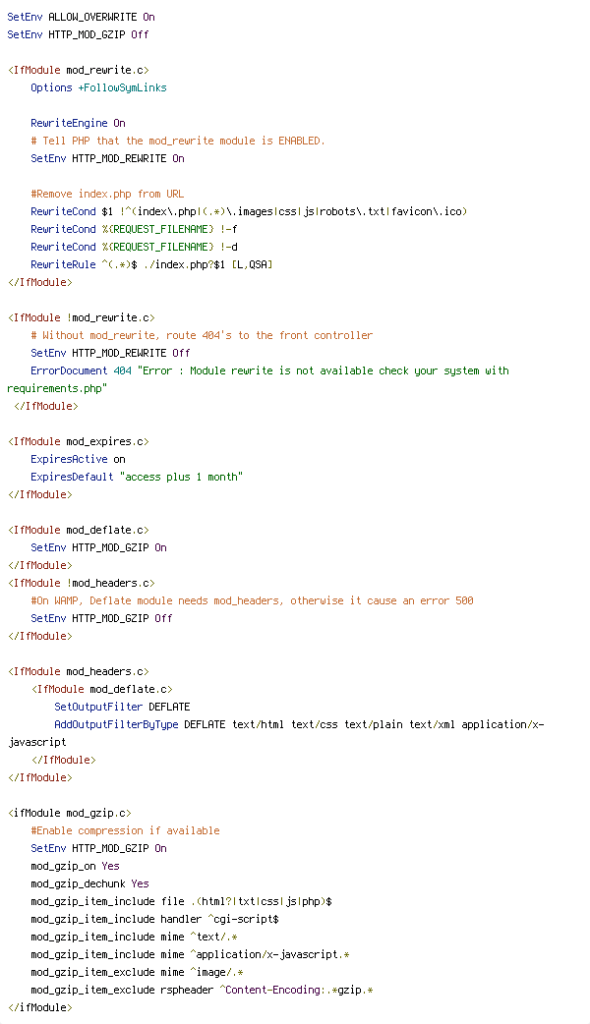Click the IfModule !mod_rewrite.c opening tag
Image resolution: width=590 pixels, height=1024 pixels.
tap(81, 317)
